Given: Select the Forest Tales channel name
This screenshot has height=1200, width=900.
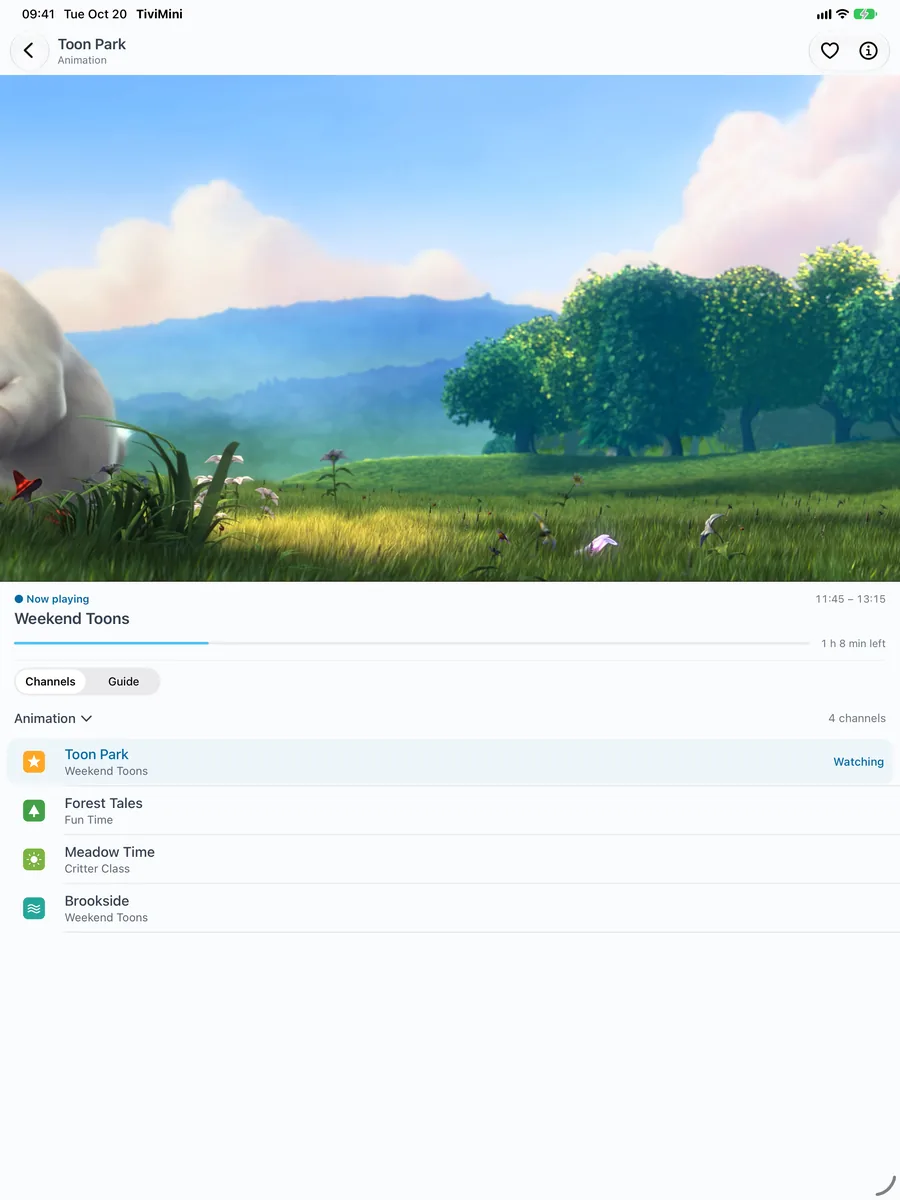Looking at the screenshot, I should (x=104, y=803).
